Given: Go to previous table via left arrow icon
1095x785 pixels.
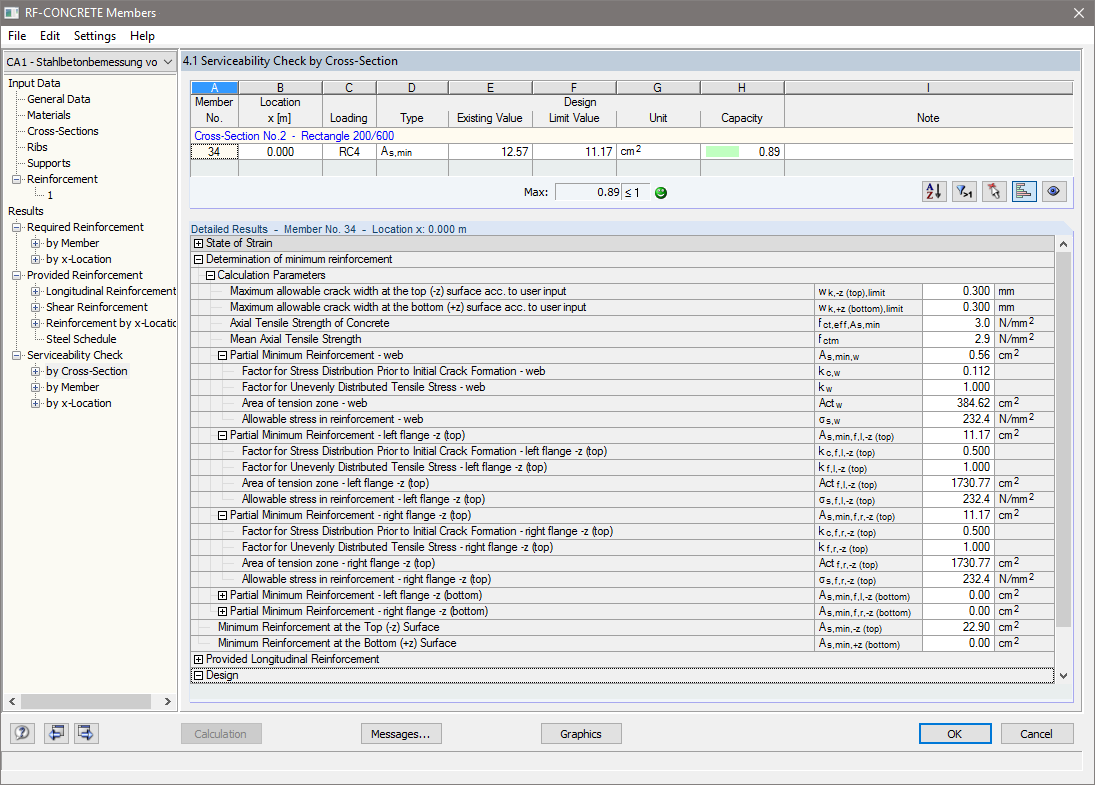Looking at the screenshot, I should 56,733.
